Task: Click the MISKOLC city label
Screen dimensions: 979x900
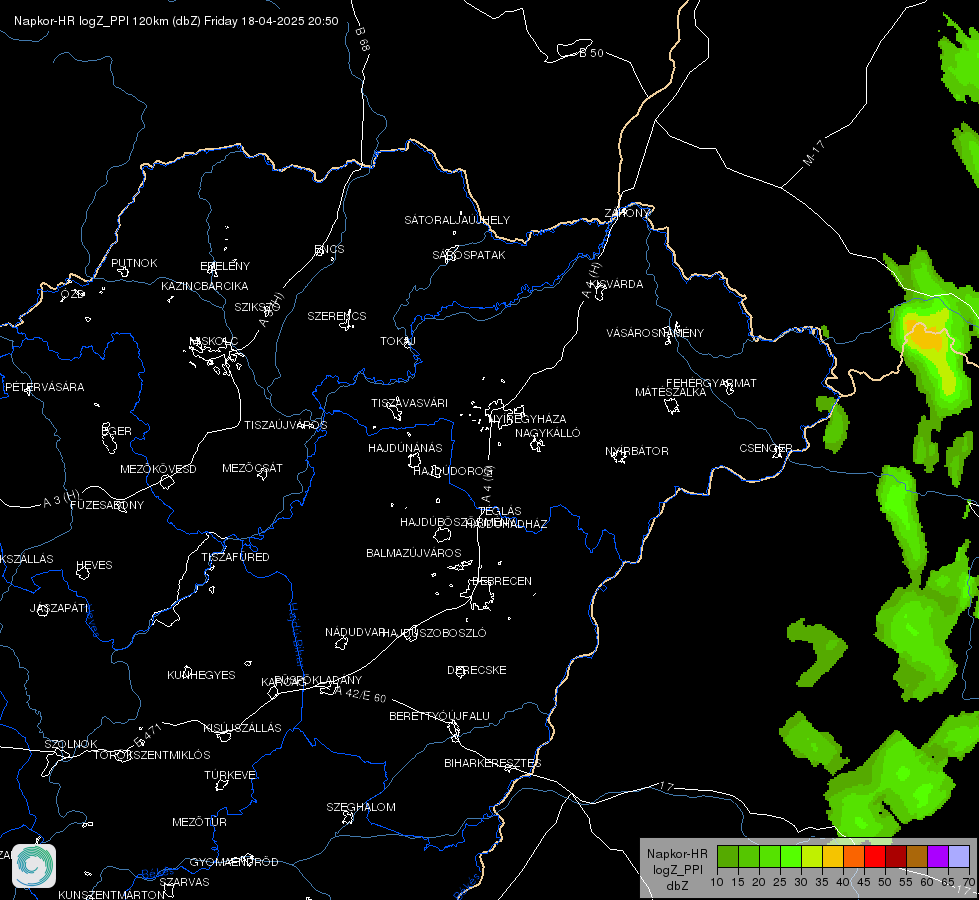Action: (214, 341)
